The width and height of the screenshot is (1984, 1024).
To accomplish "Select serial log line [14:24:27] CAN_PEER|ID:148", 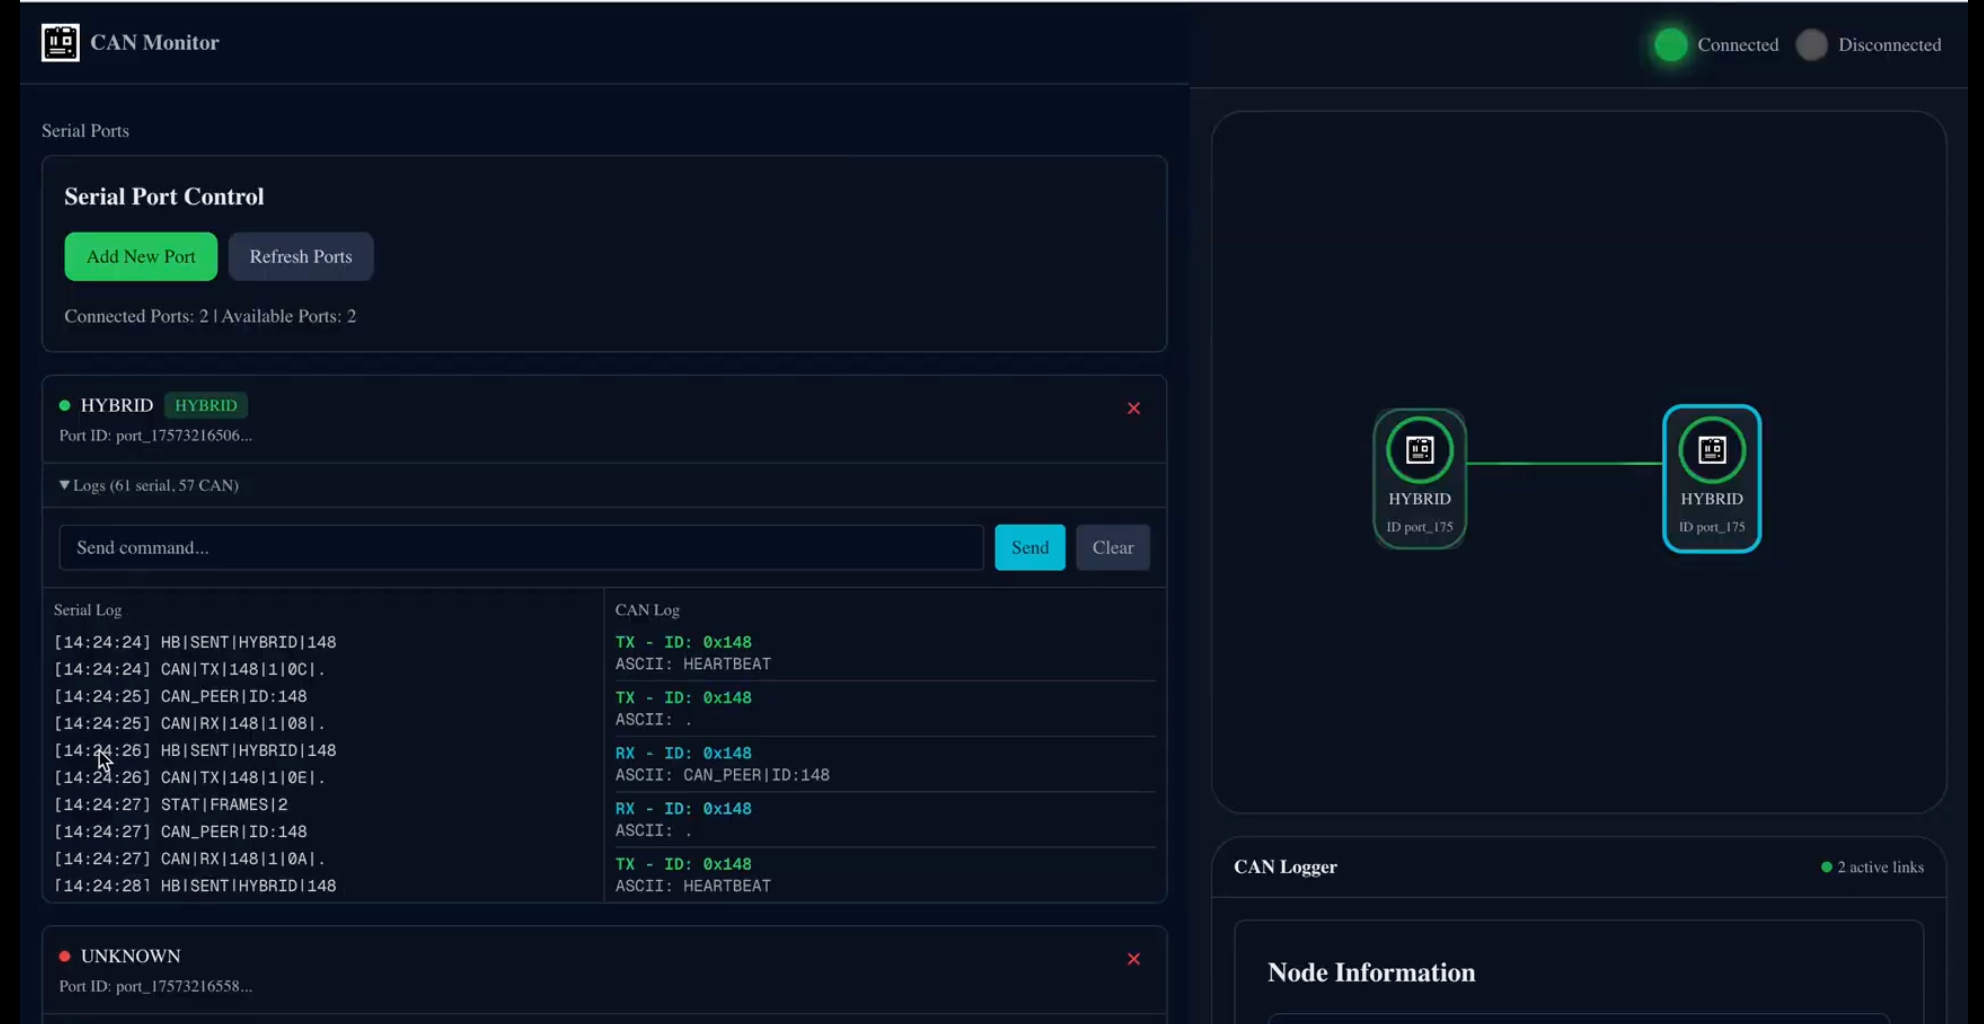I will point(180,831).
